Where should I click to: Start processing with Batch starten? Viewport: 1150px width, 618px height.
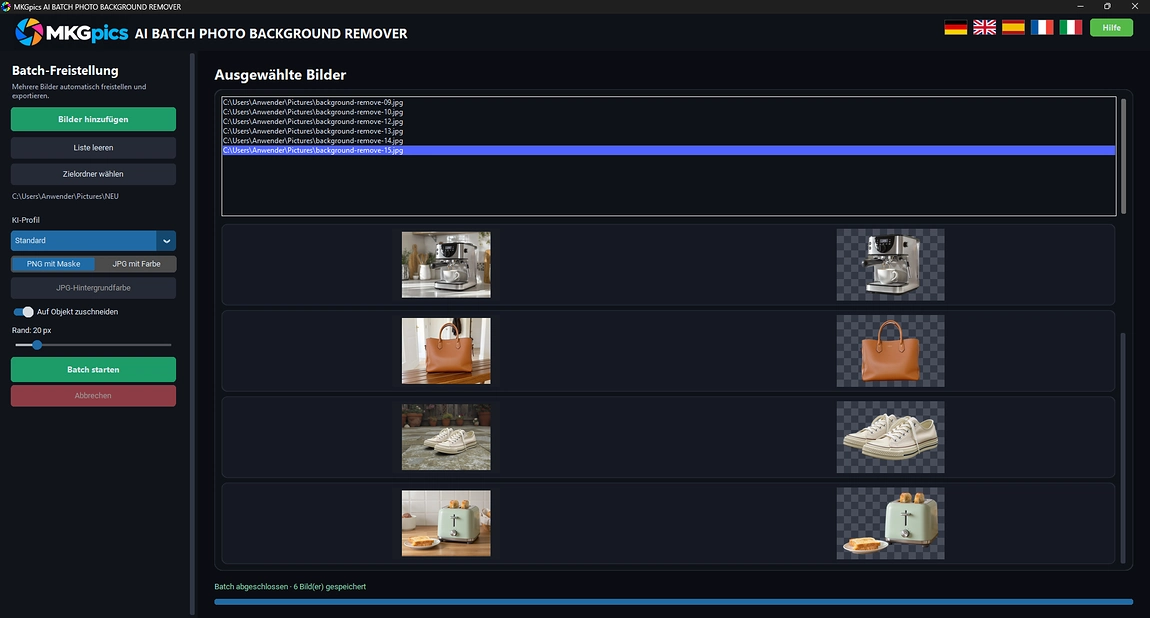(x=93, y=369)
